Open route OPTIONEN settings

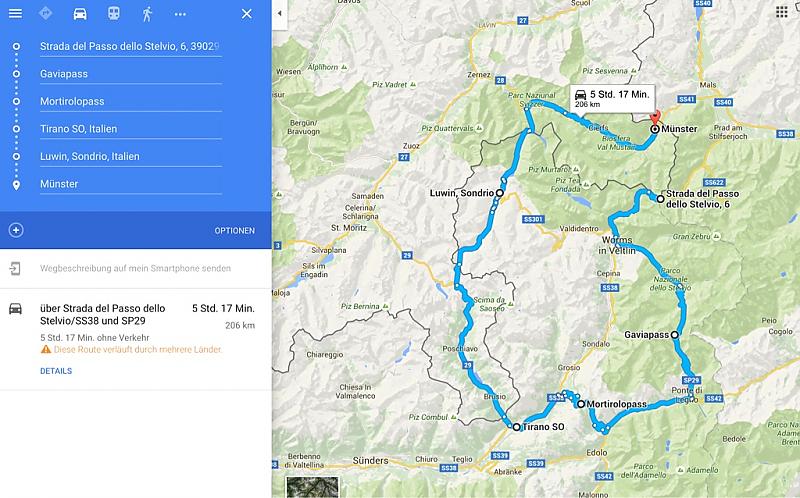(x=234, y=231)
